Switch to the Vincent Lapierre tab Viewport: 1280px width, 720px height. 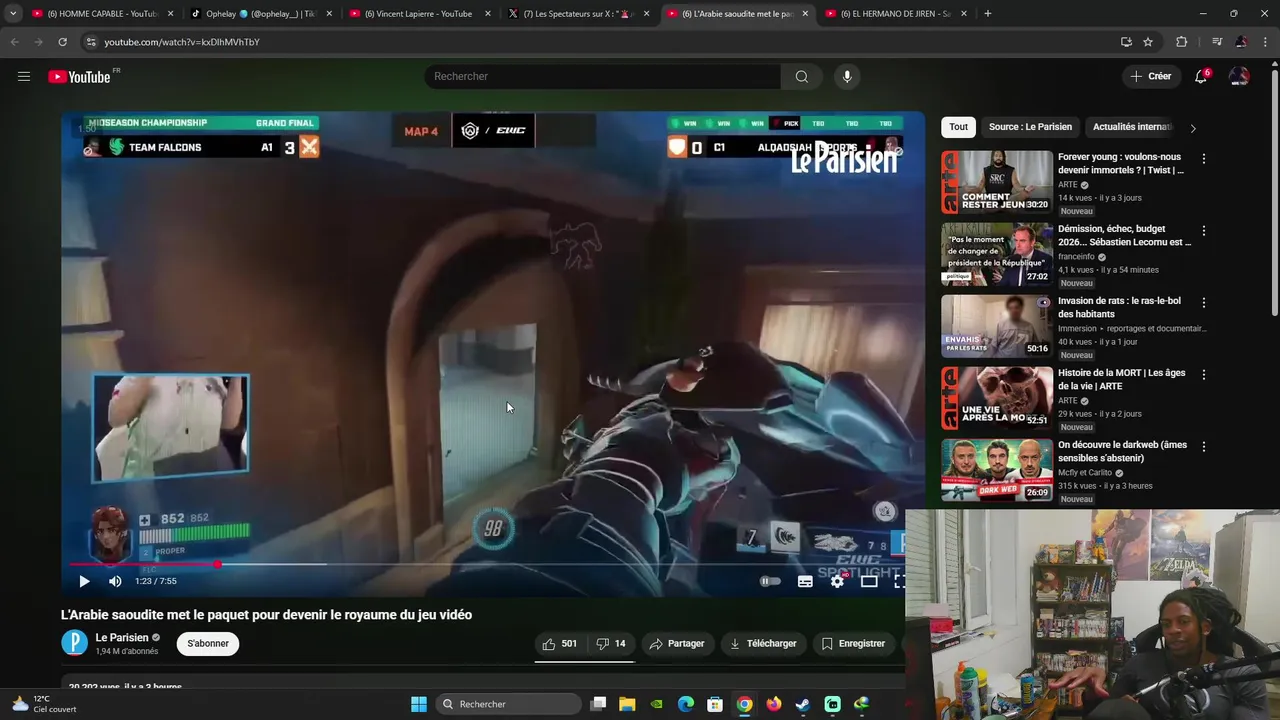pyautogui.click(x=419, y=14)
